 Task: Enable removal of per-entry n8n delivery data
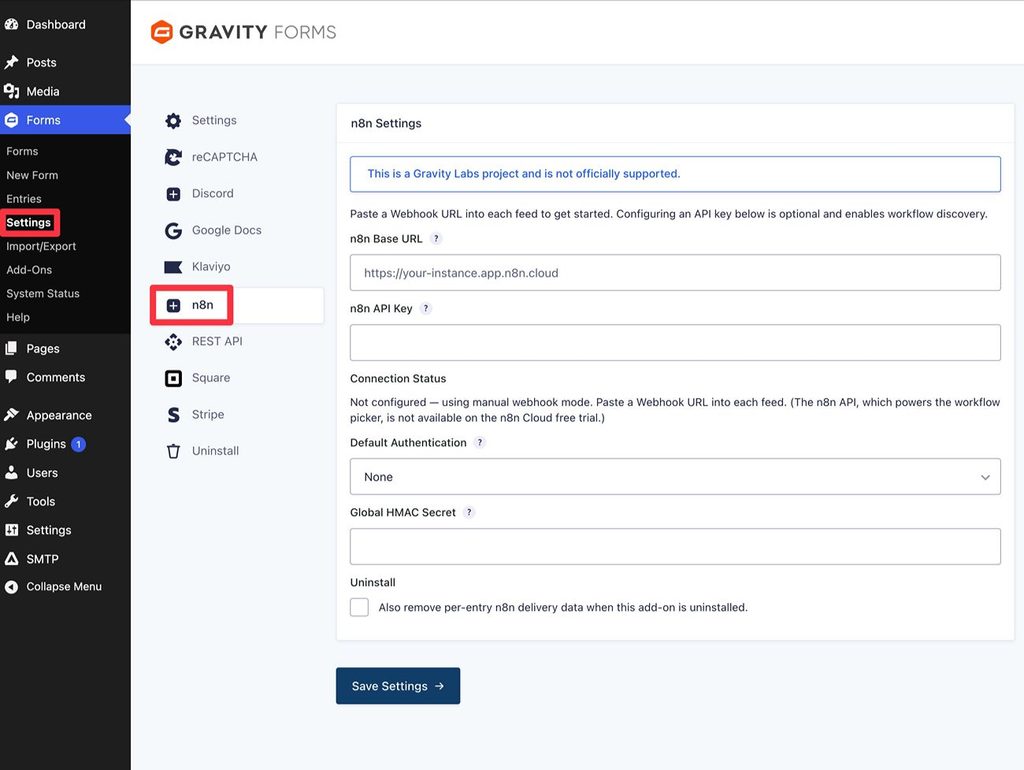pyautogui.click(x=359, y=607)
